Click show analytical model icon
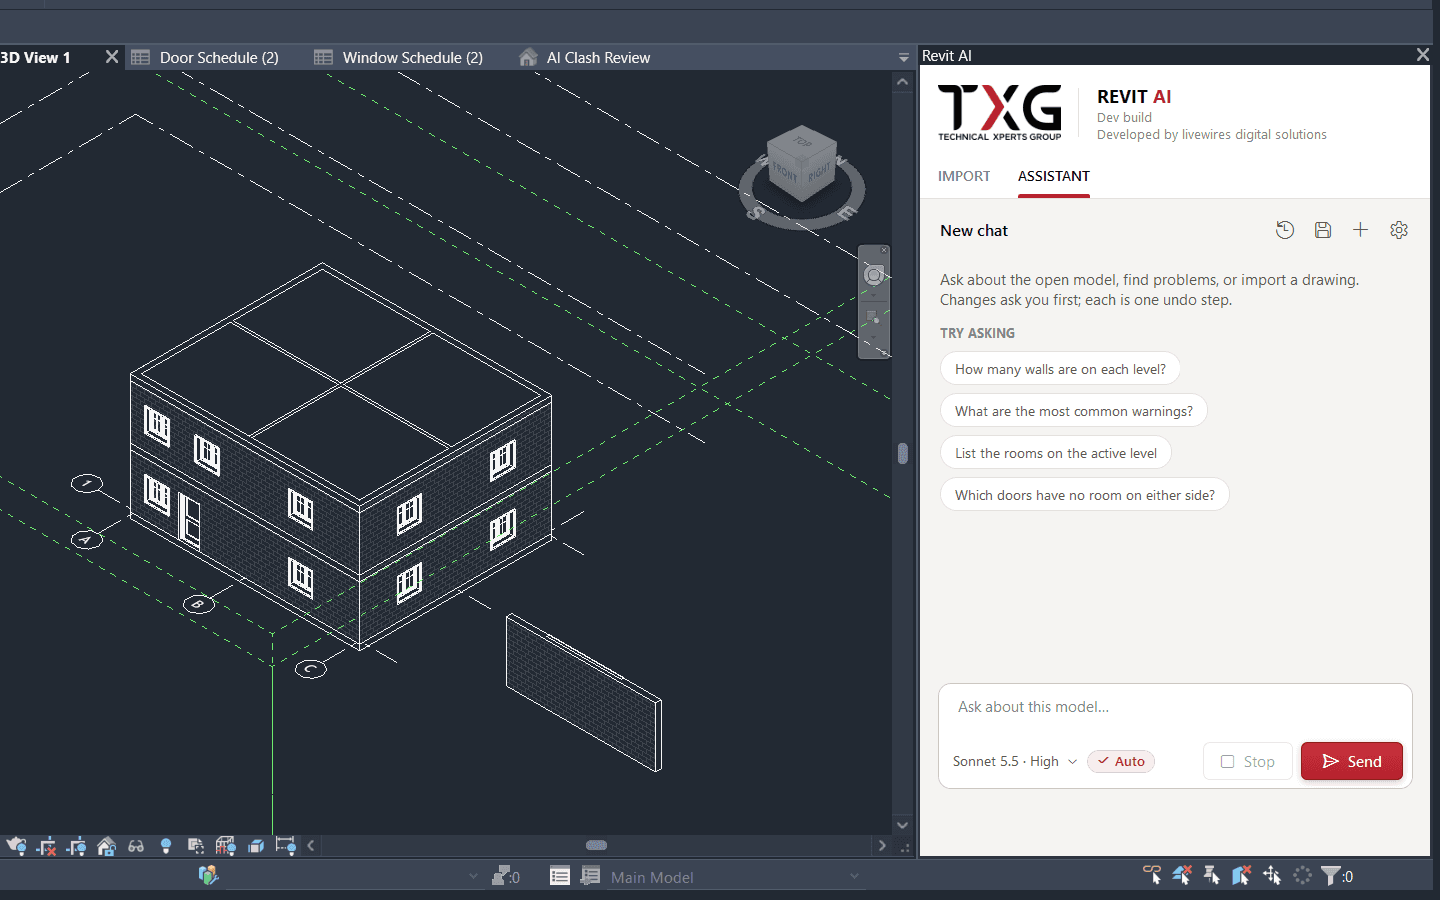 coord(226,846)
